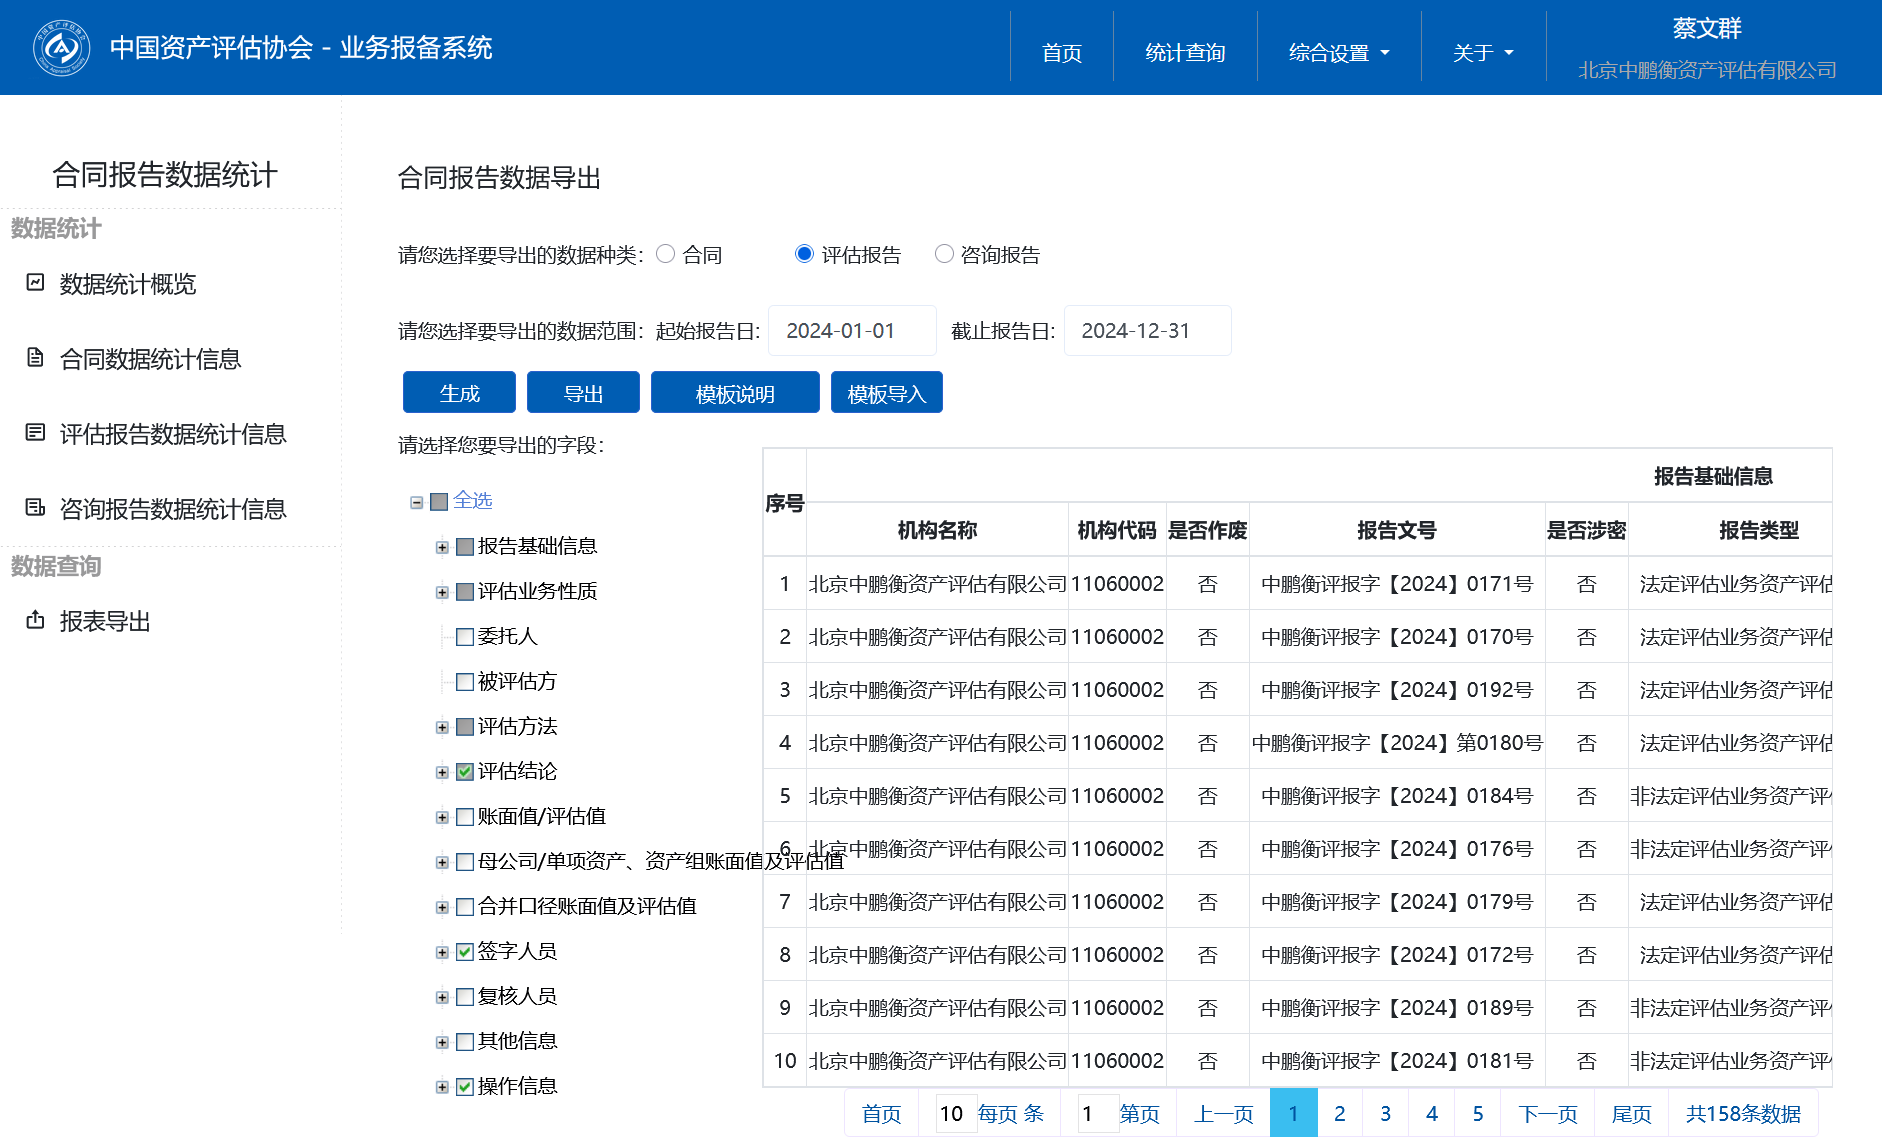Open the 关于 dropdown menu
Viewport: 1882px width, 1142px height.
(x=1482, y=53)
